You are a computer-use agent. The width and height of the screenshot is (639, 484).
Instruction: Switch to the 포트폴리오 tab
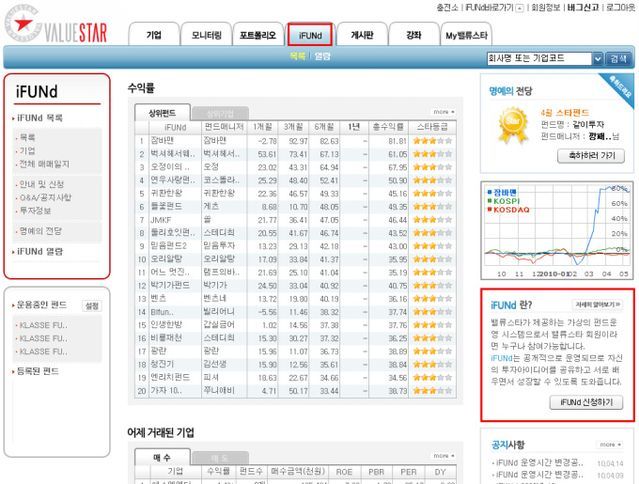pos(258,35)
